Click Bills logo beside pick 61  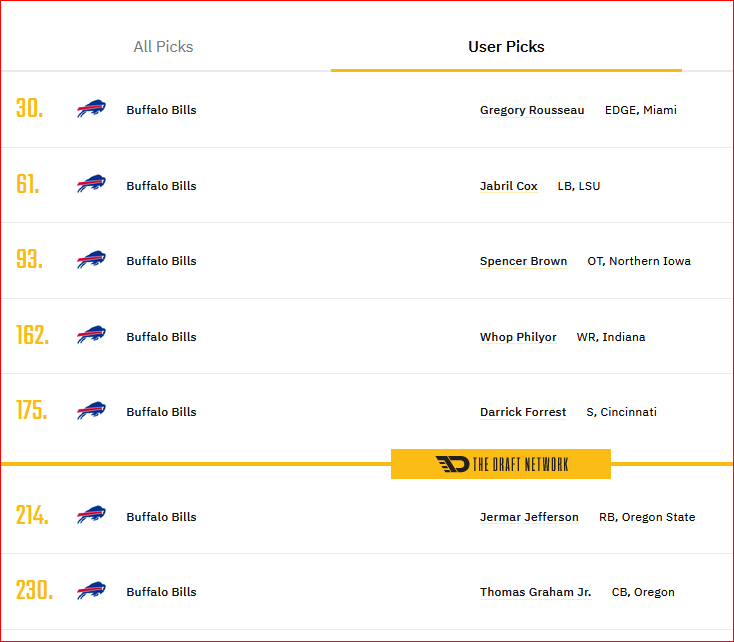pyautogui.click(x=91, y=184)
